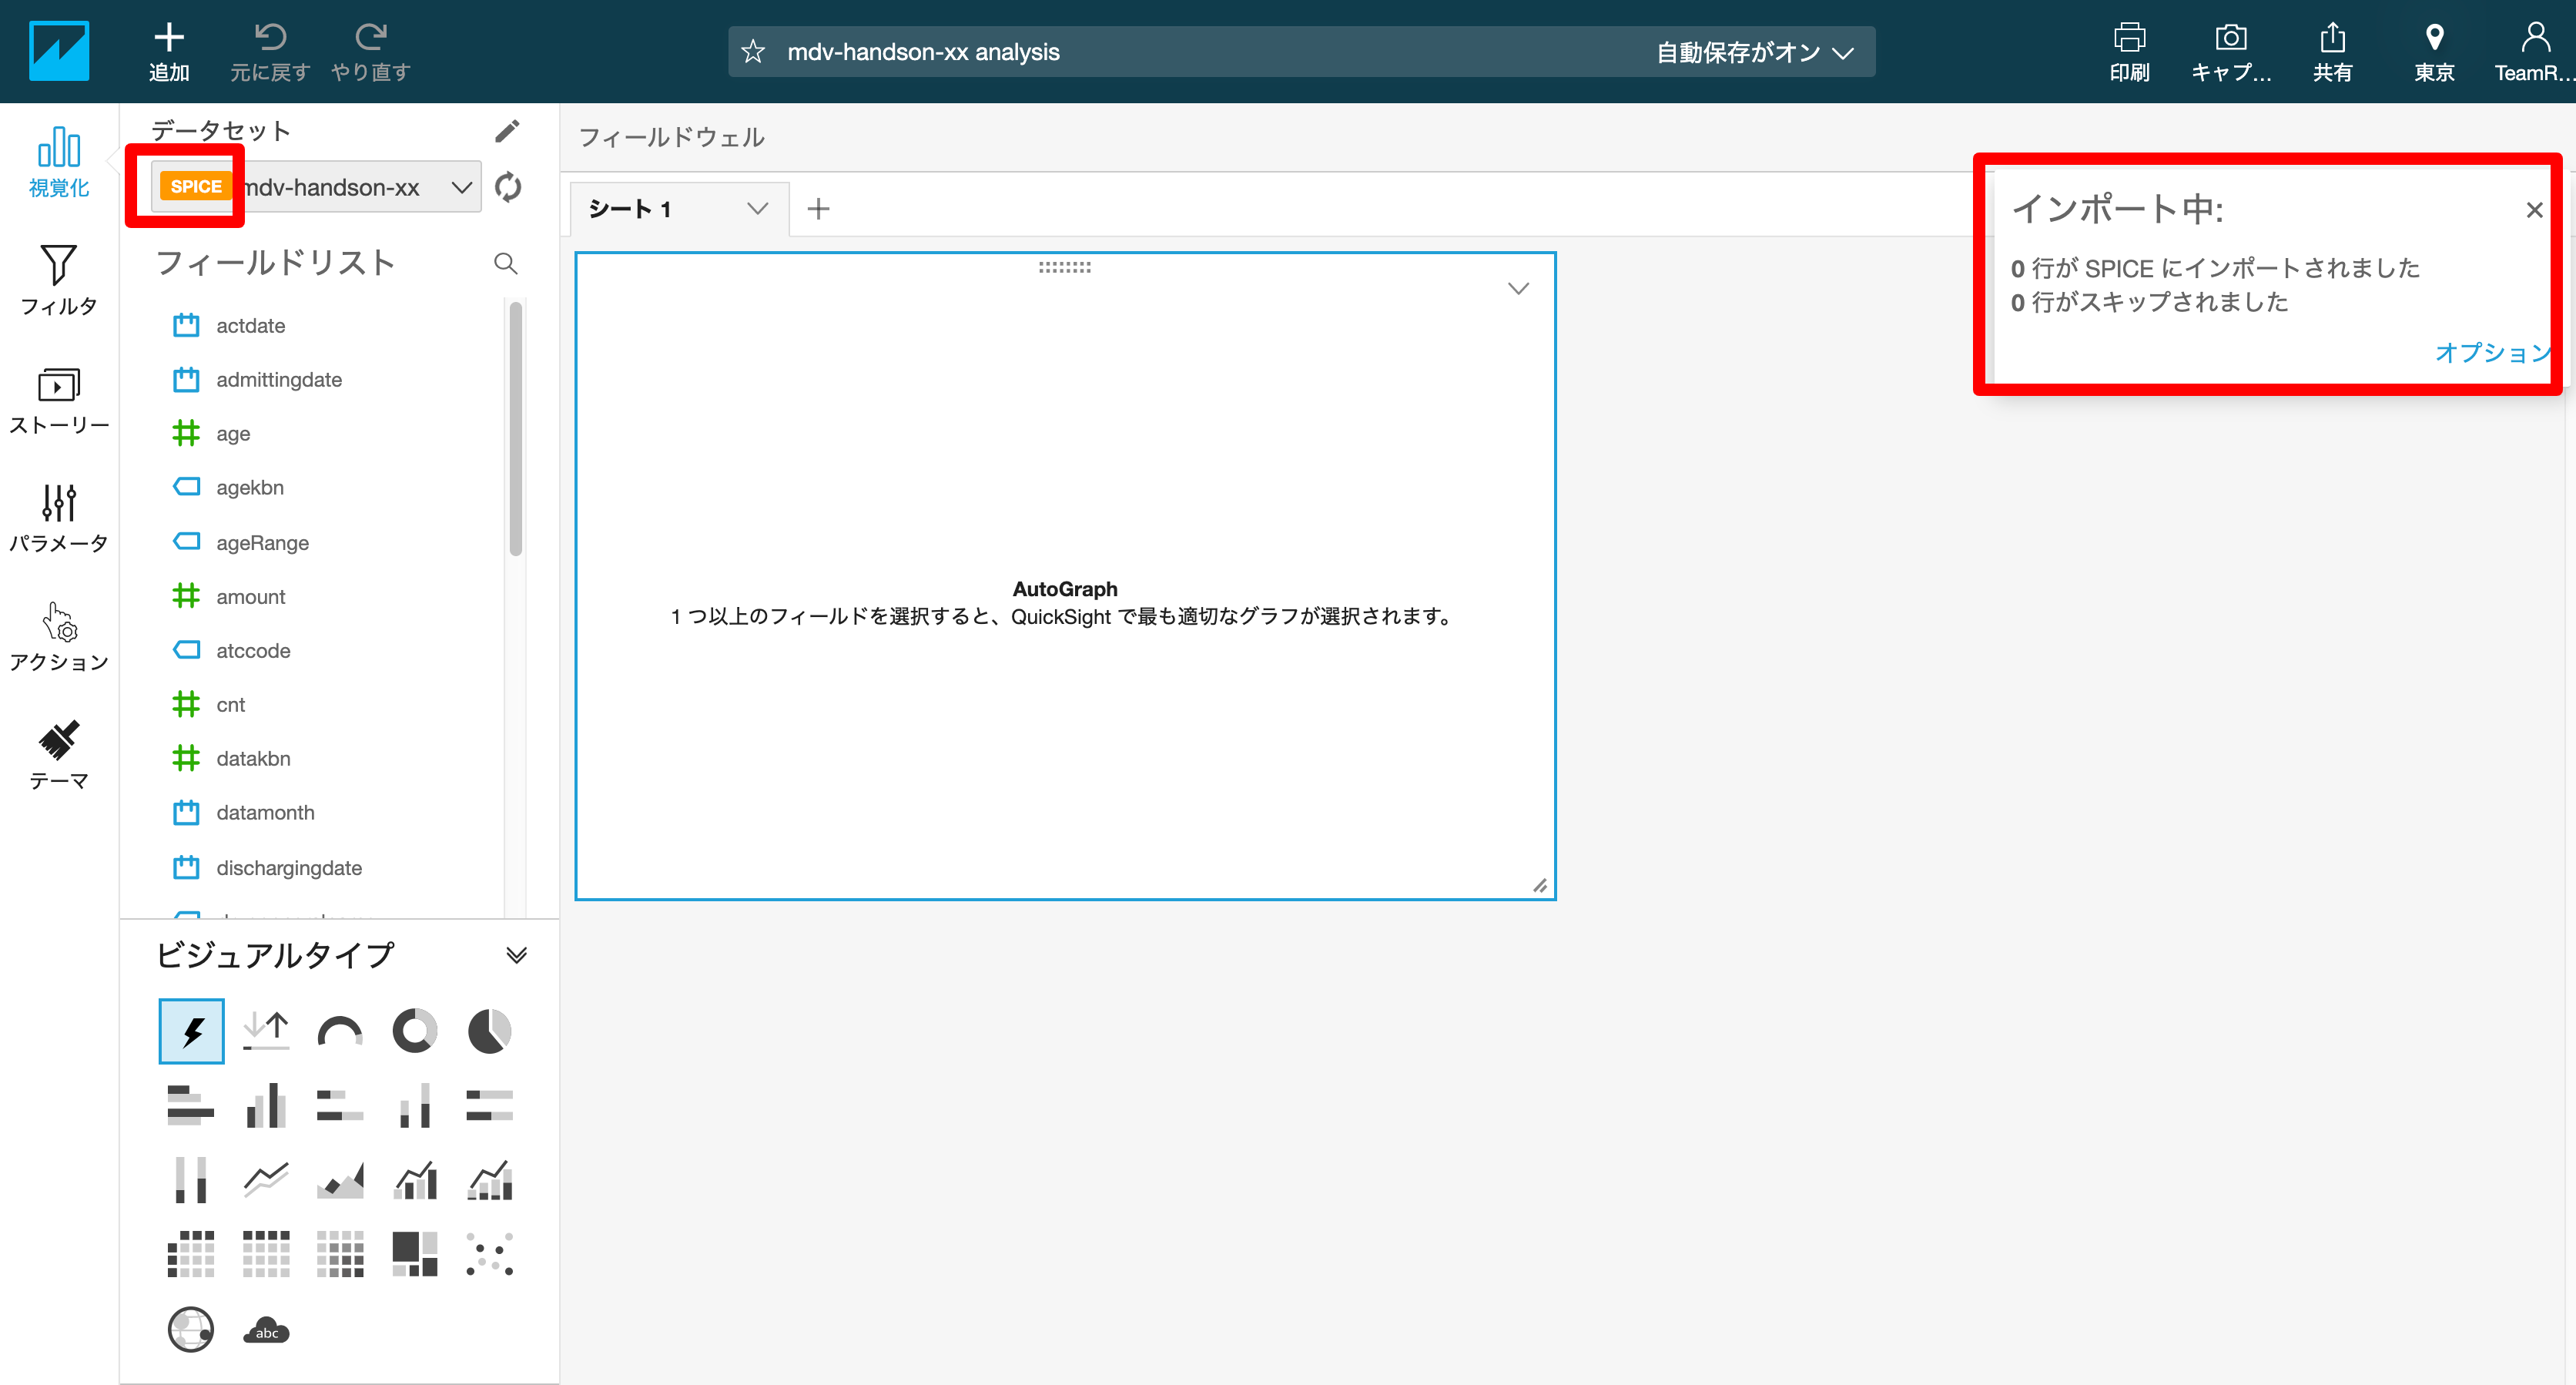This screenshot has height=1385, width=2576.
Task: Open the 自動保存がオン dropdown
Action: (x=1755, y=52)
